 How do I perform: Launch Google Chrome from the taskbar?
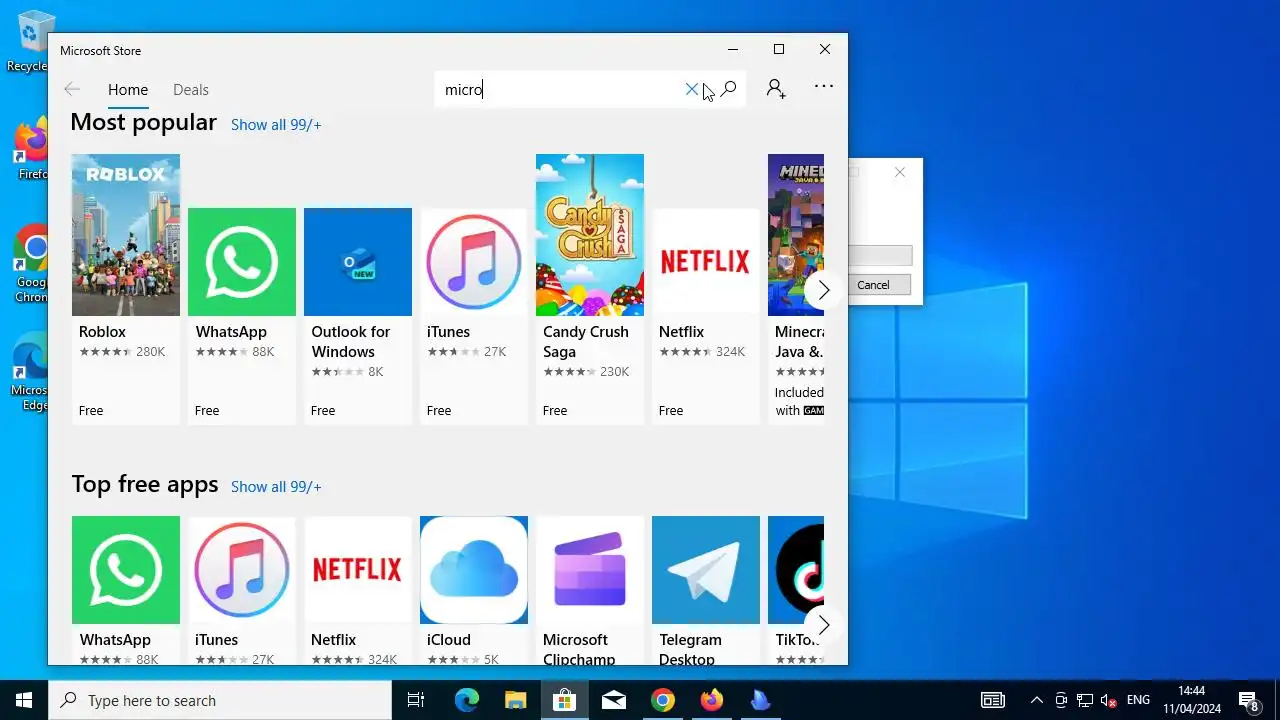pos(662,700)
